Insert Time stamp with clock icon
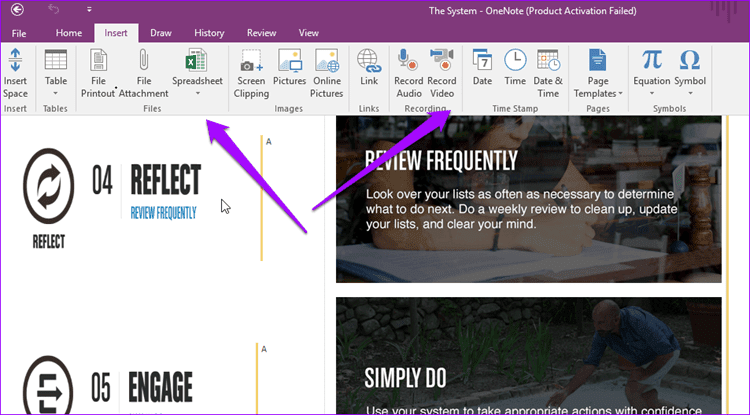 pyautogui.click(x=515, y=60)
